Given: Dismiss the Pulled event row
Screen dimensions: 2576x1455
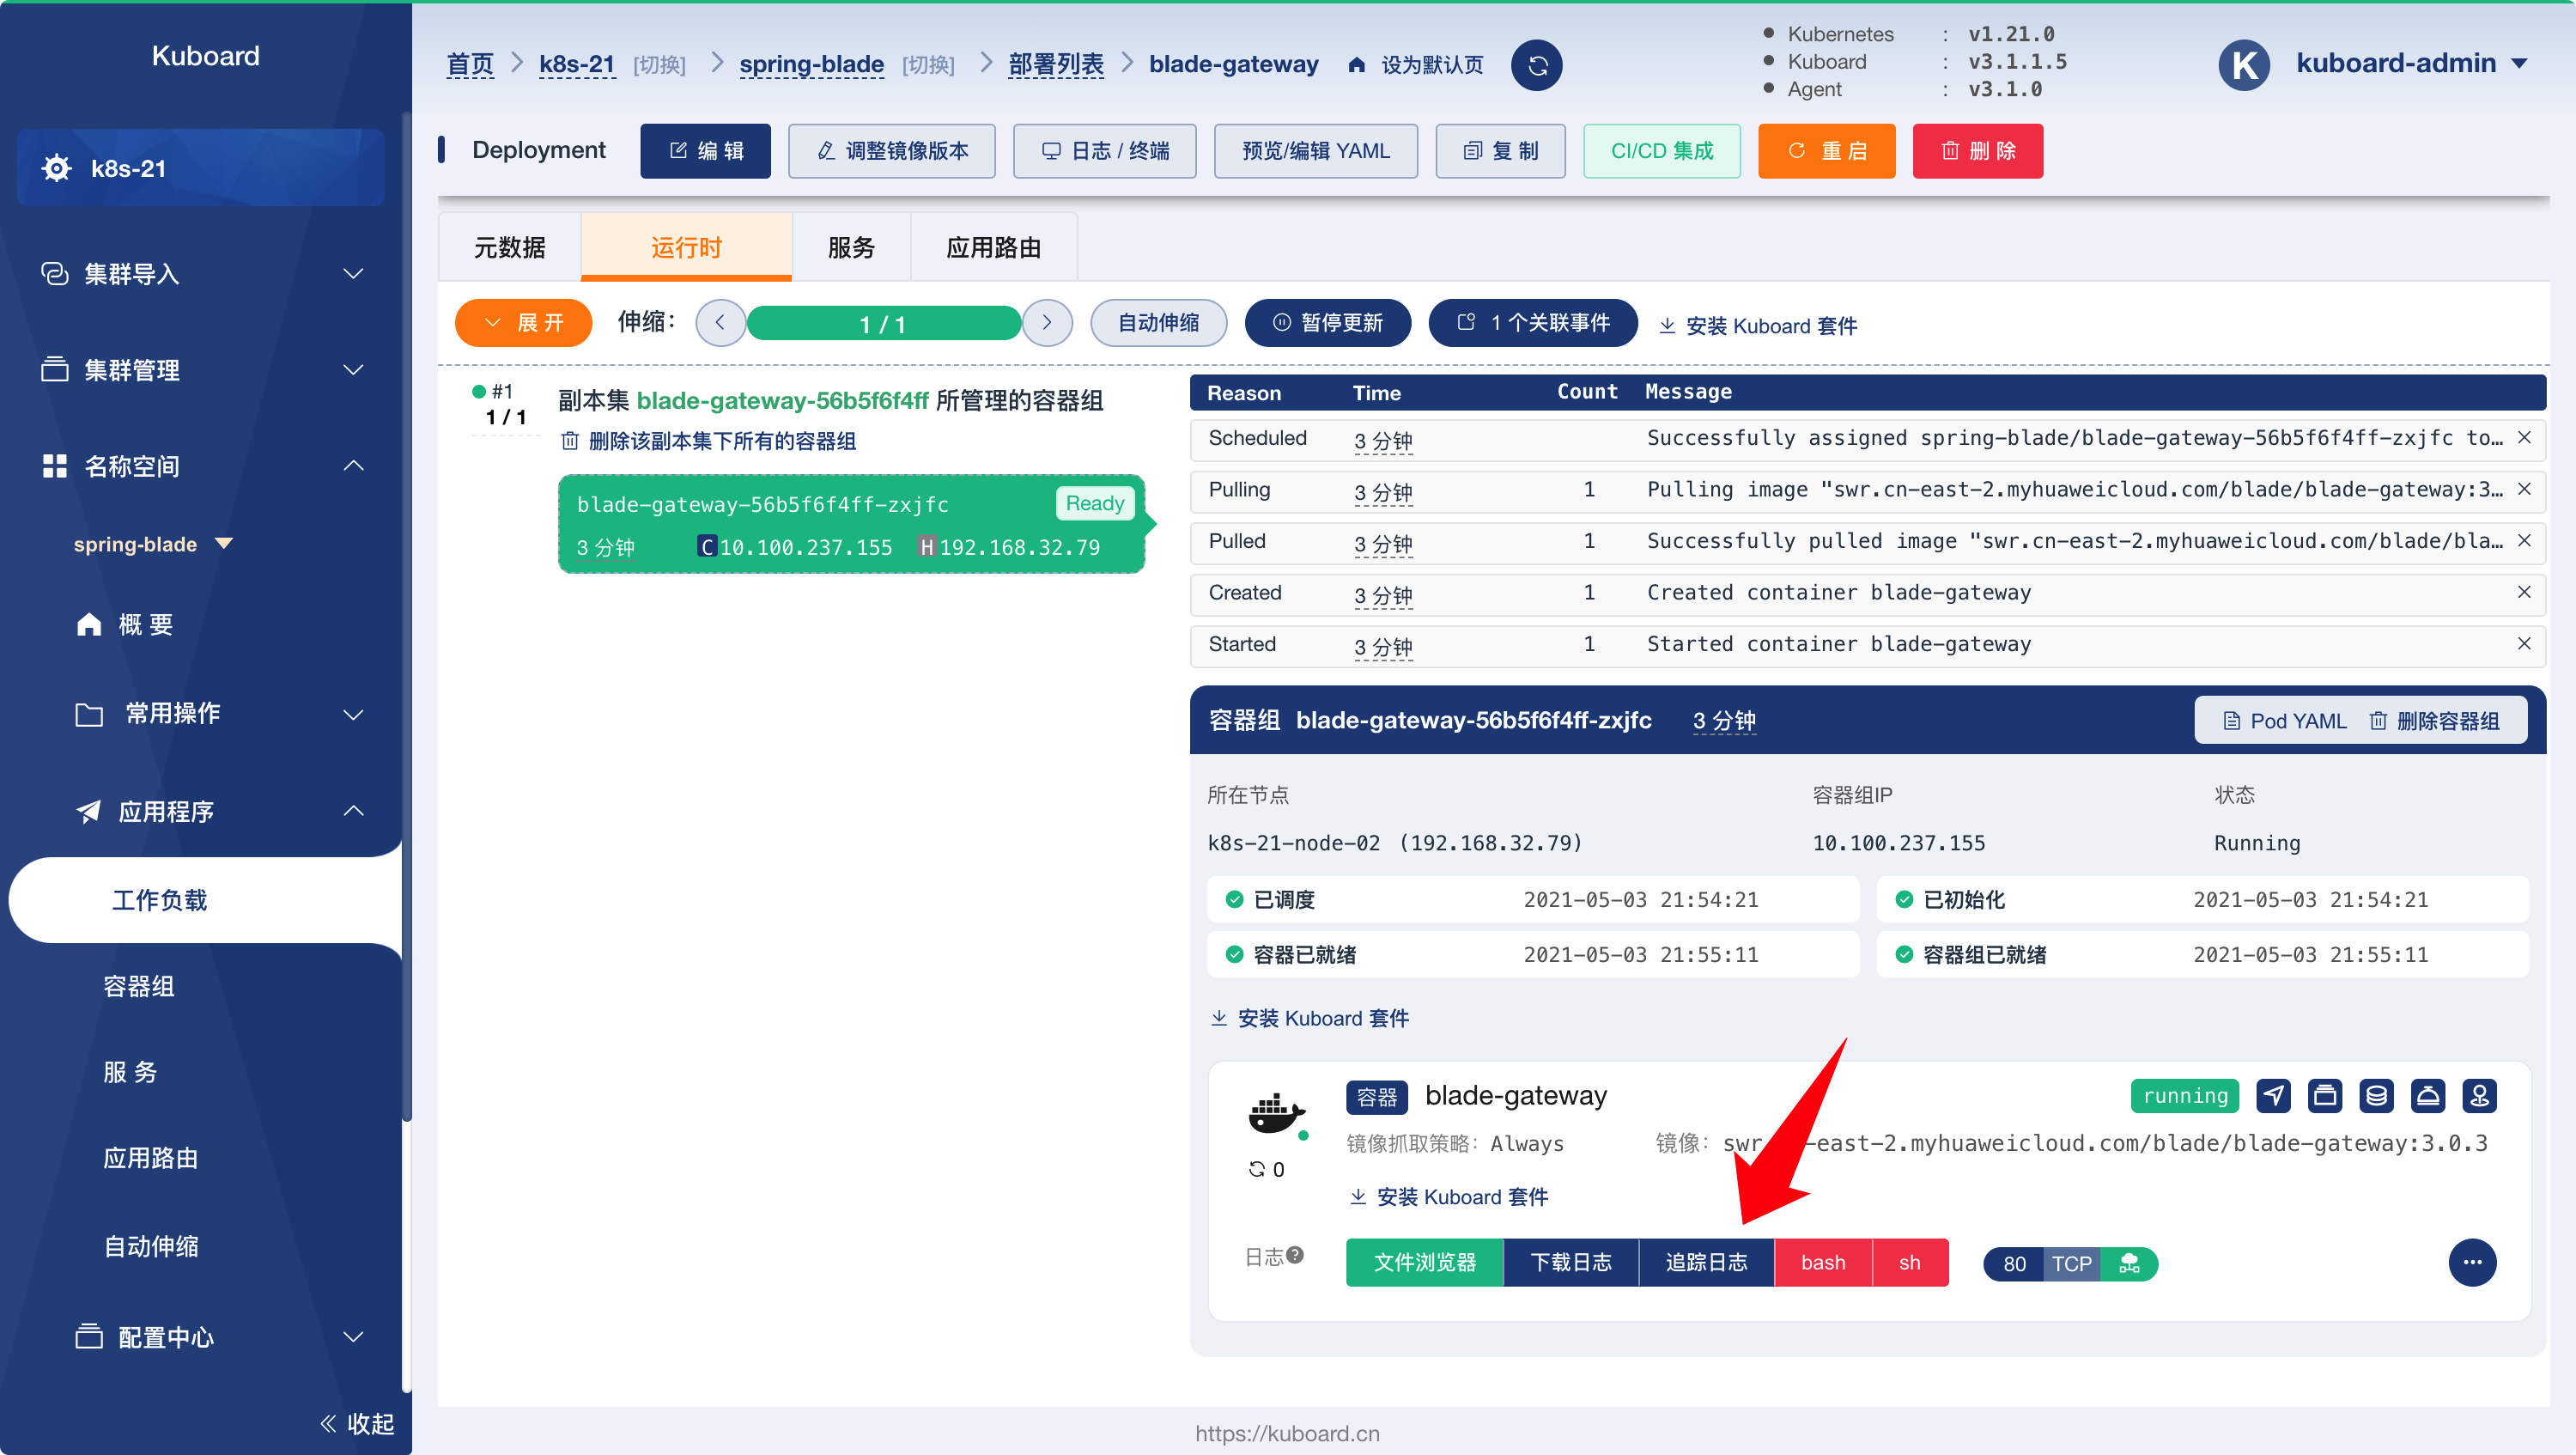Looking at the screenshot, I should click(2524, 541).
